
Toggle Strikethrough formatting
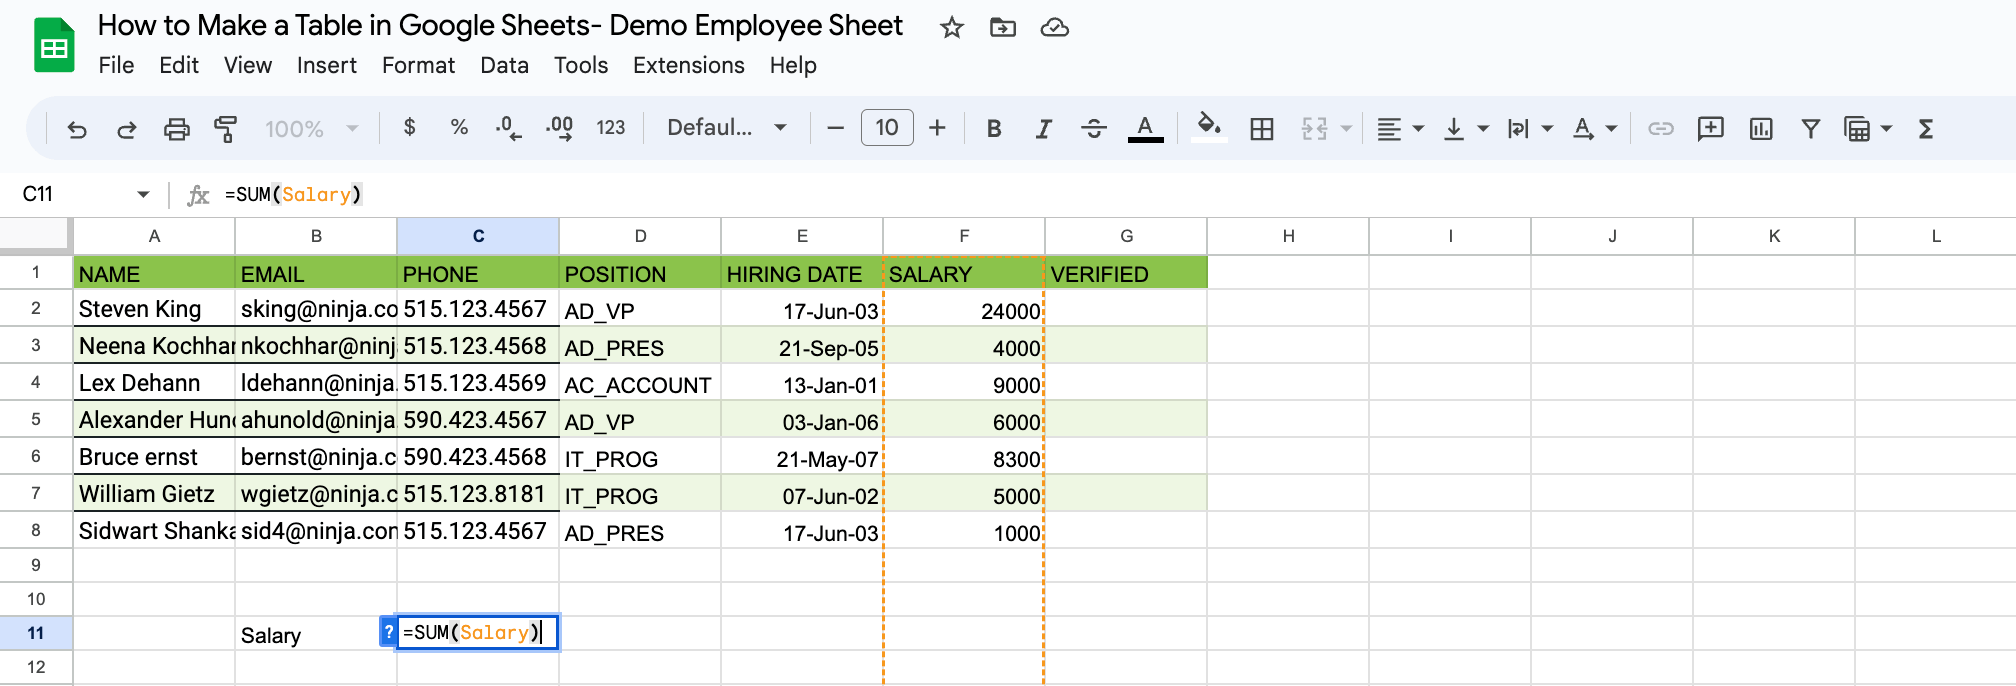click(x=1093, y=129)
